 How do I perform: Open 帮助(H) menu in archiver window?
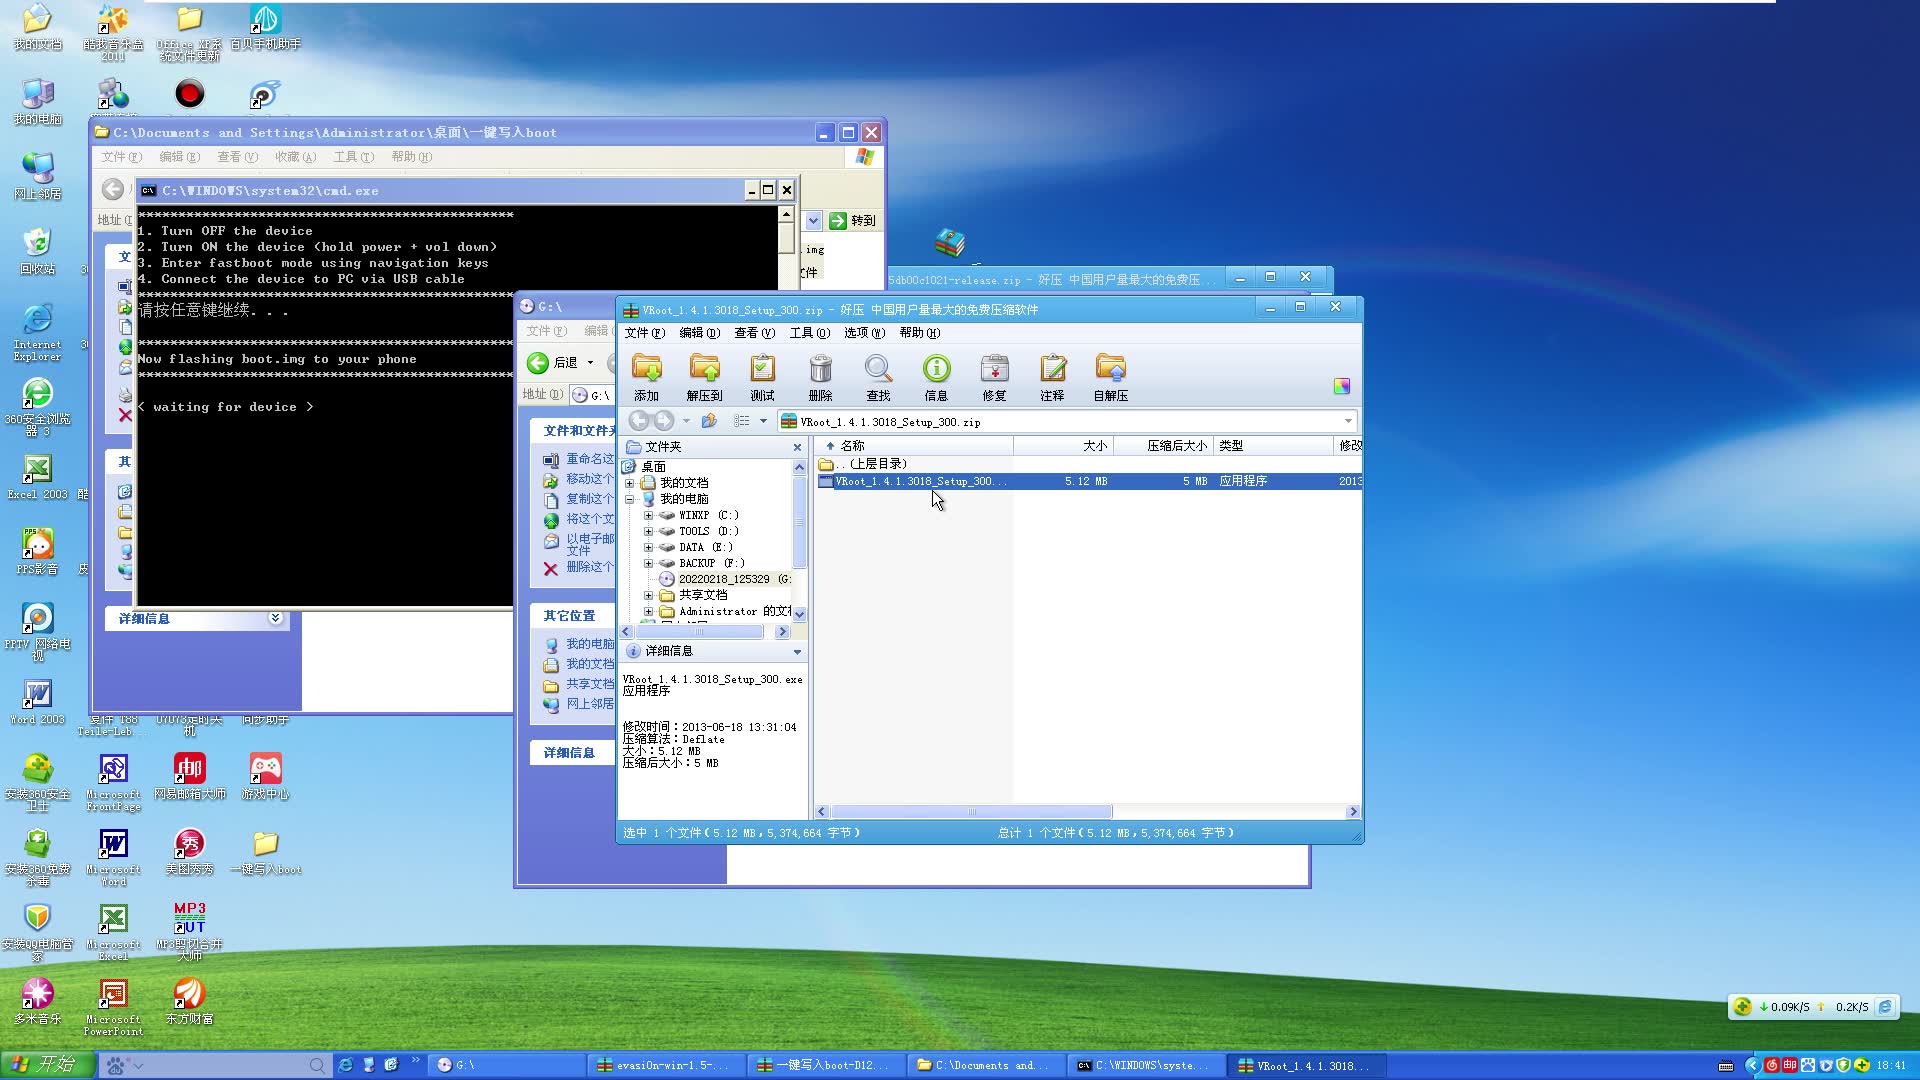tap(919, 333)
